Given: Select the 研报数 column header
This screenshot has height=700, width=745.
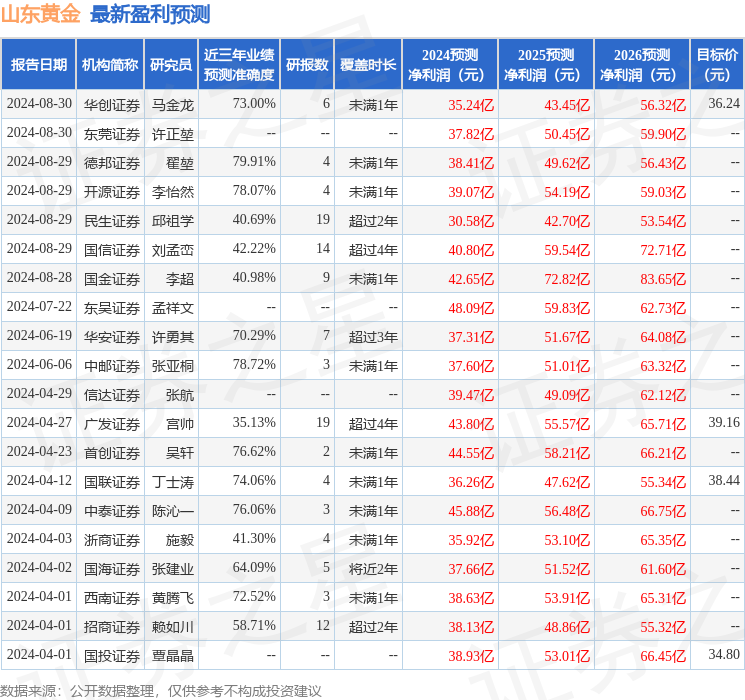Looking at the screenshot, I should (307, 65).
